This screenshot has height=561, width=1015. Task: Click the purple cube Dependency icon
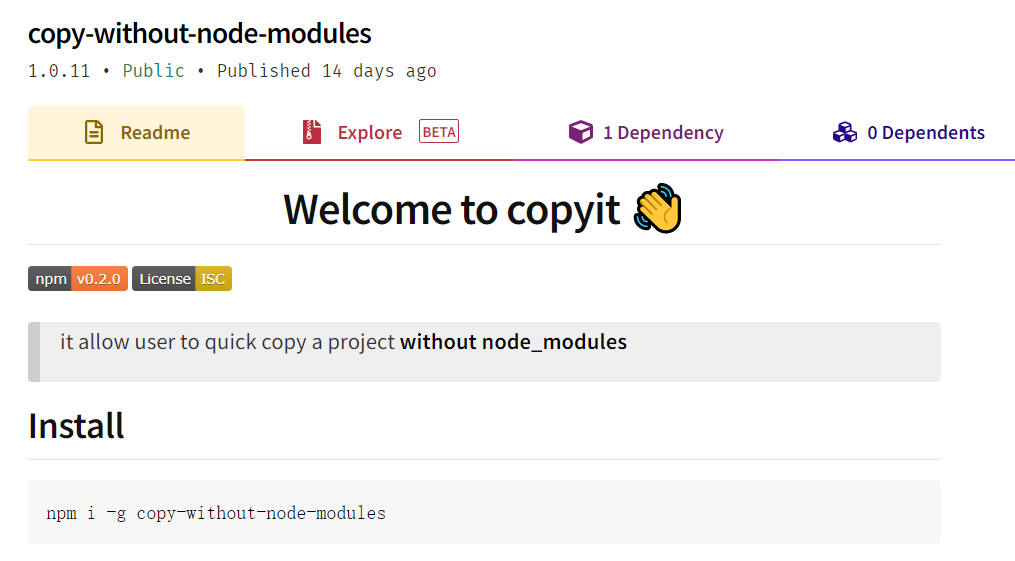[580, 133]
